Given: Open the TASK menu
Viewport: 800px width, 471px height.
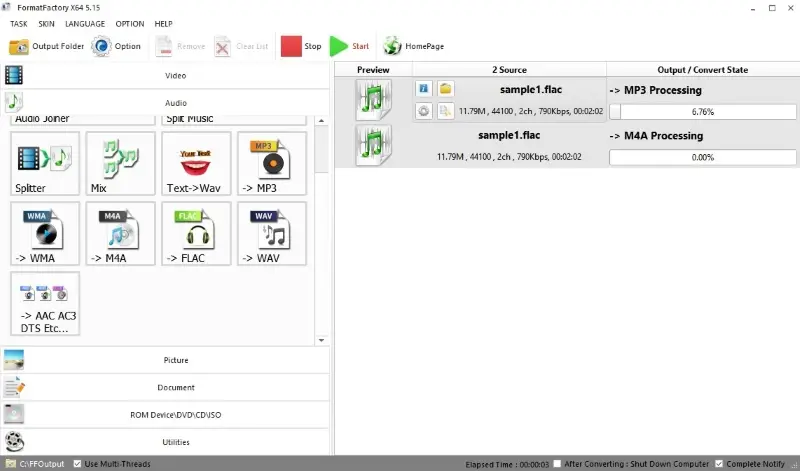Looking at the screenshot, I should tap(19, 24).
